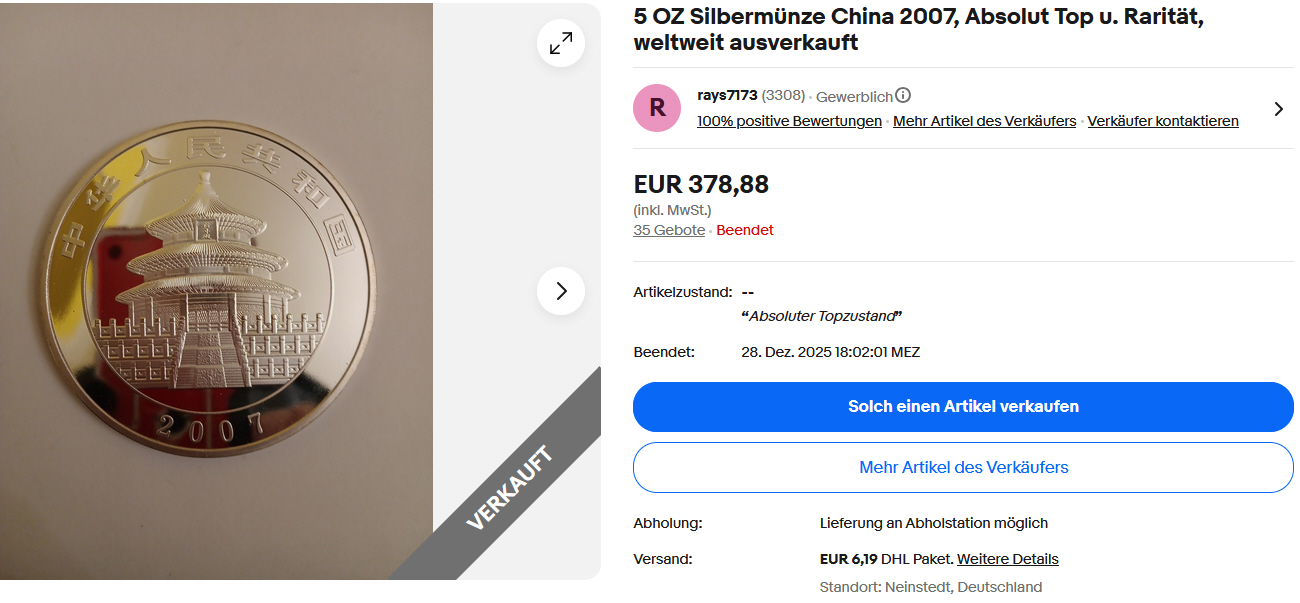
Task: Click the seller avatar letter R
Action: pos(657,108)
